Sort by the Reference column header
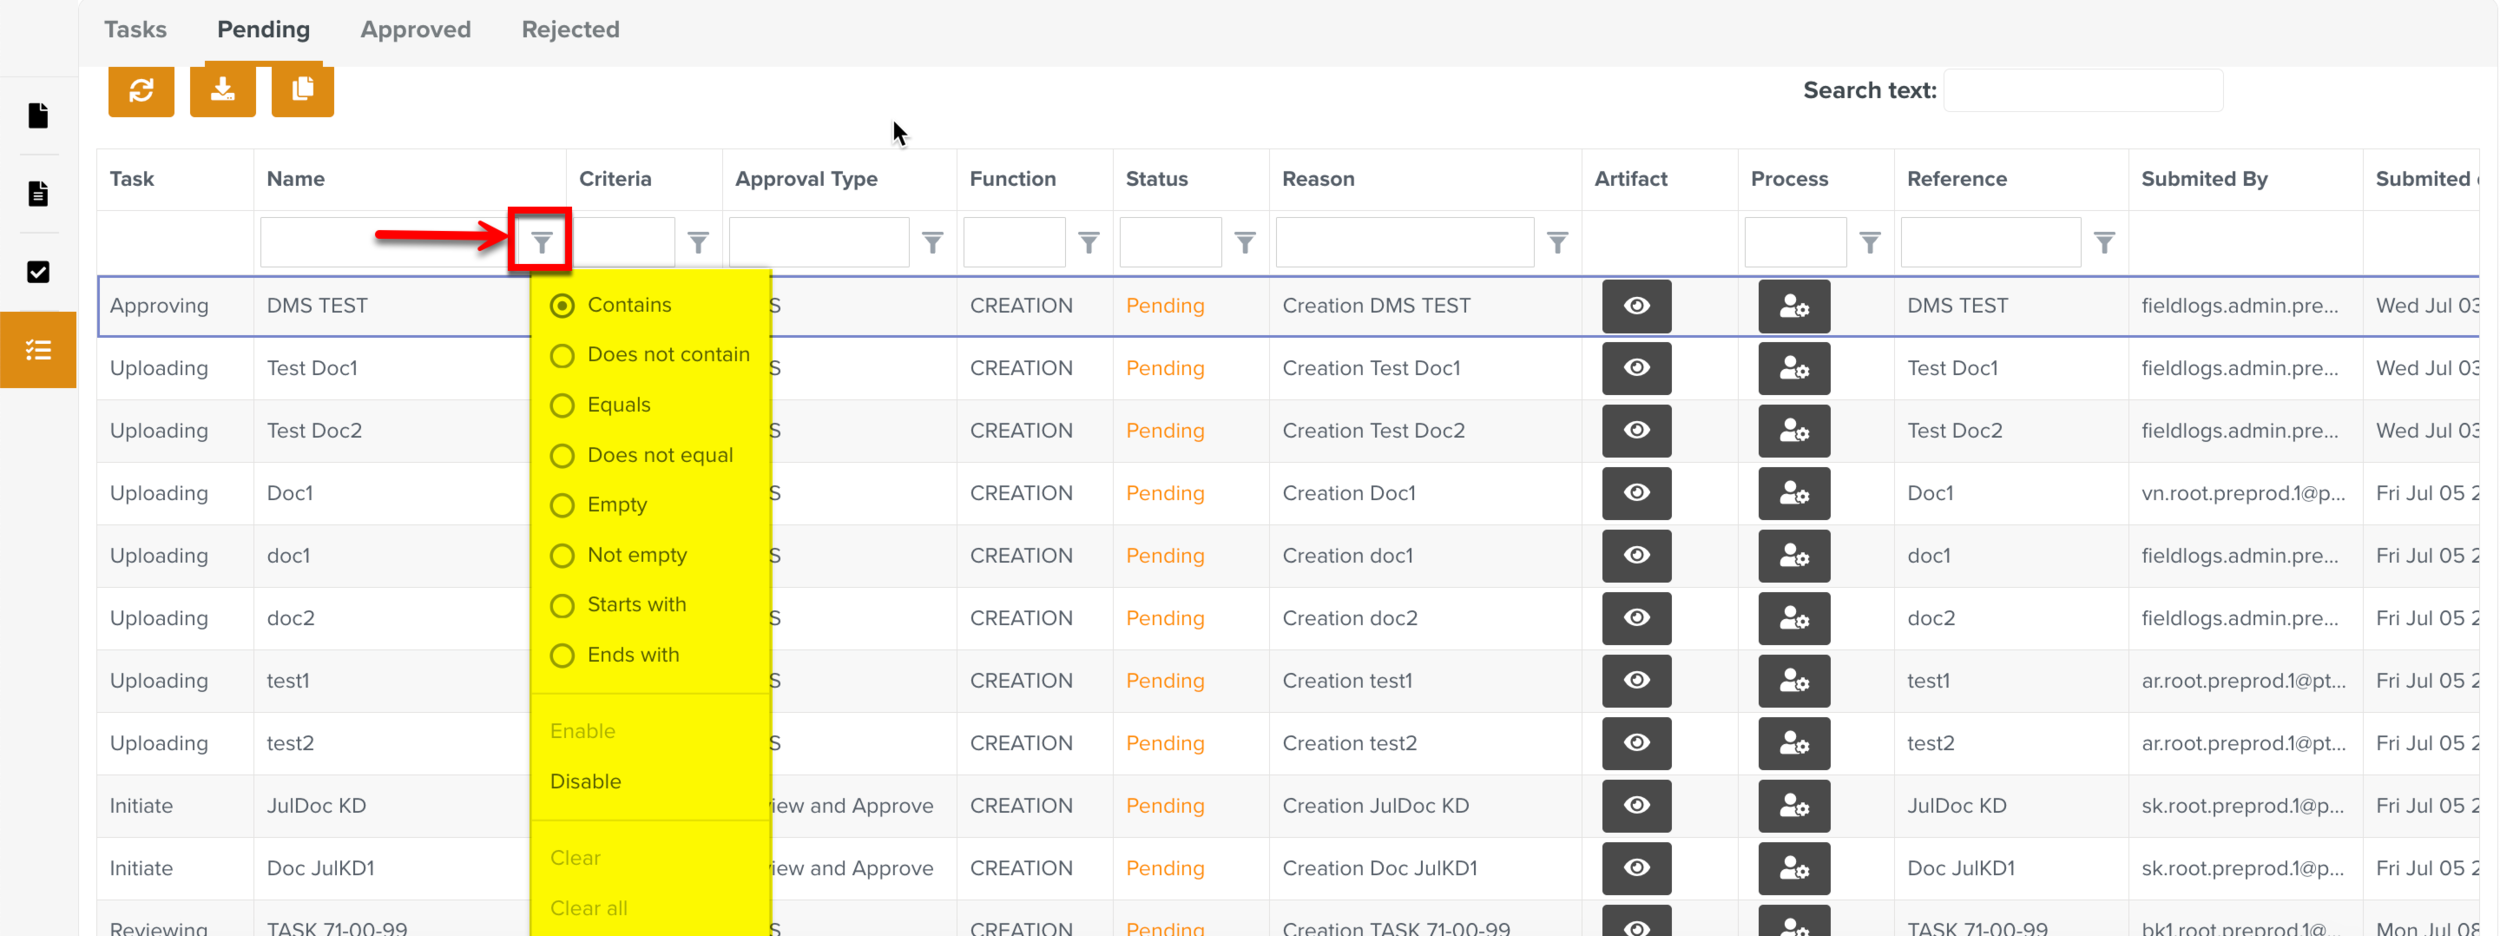Screen dimensions: 2500x936 point(1956,179)
